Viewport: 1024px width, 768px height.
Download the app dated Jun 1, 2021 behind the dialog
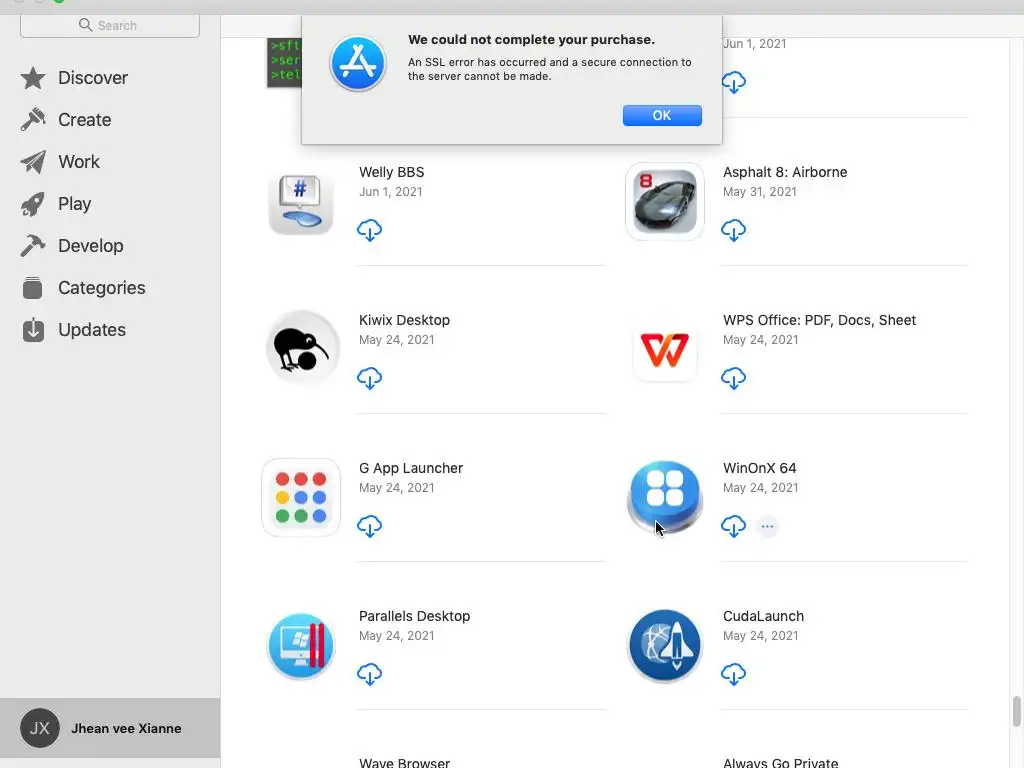[x=733, y=82]
